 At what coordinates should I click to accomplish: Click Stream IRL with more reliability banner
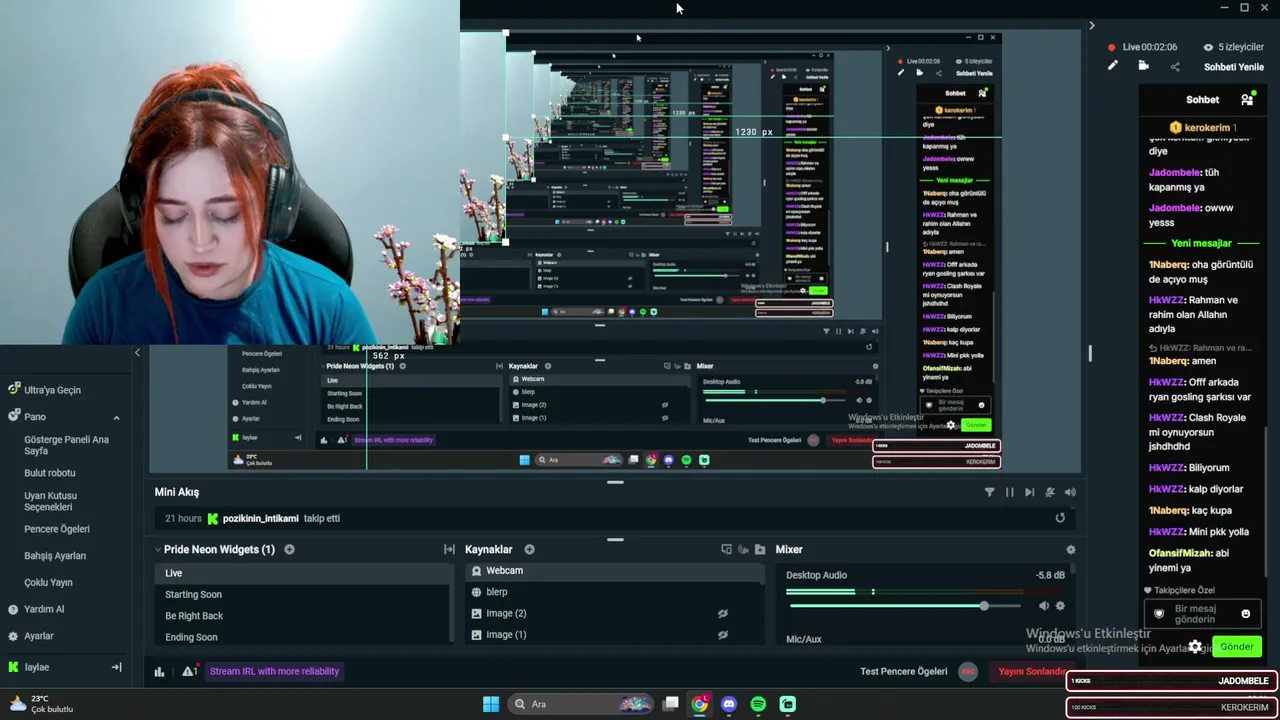click(x=274, y=672)
